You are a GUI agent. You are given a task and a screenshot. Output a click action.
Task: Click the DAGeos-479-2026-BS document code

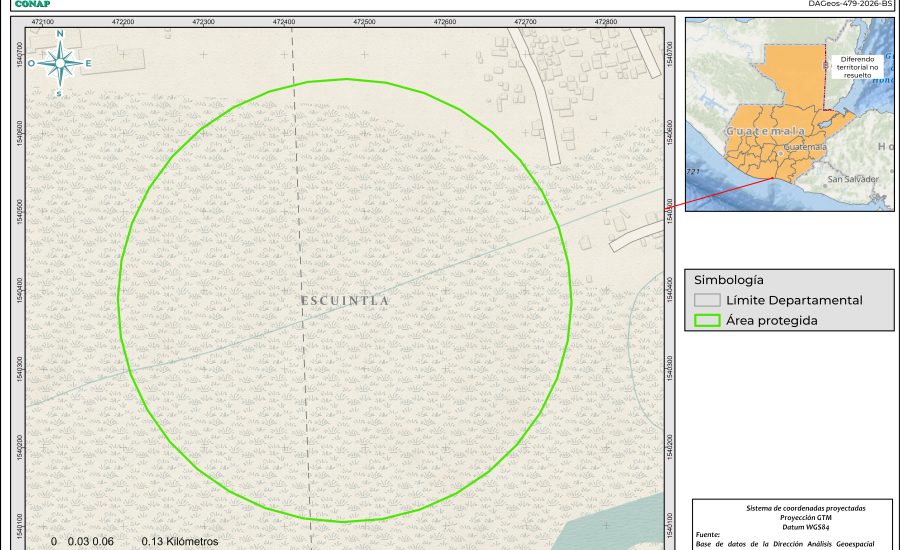click(849, 4)
